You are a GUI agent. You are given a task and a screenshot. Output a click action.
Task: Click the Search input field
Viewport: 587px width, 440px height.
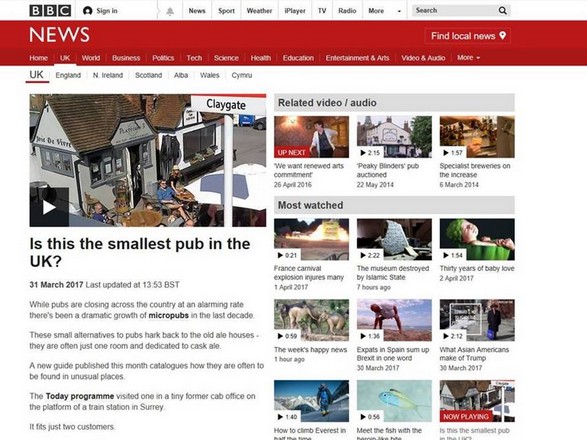coord(455,10)
